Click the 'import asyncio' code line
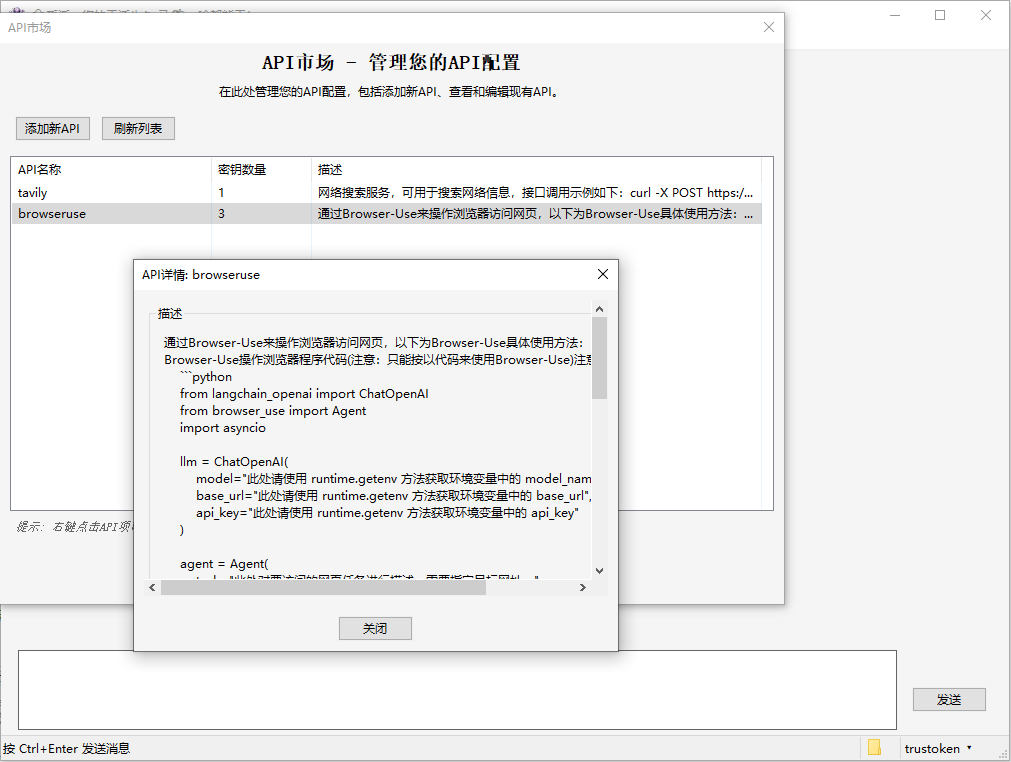This screenshot has width=1011, height=762. [222, 427]
